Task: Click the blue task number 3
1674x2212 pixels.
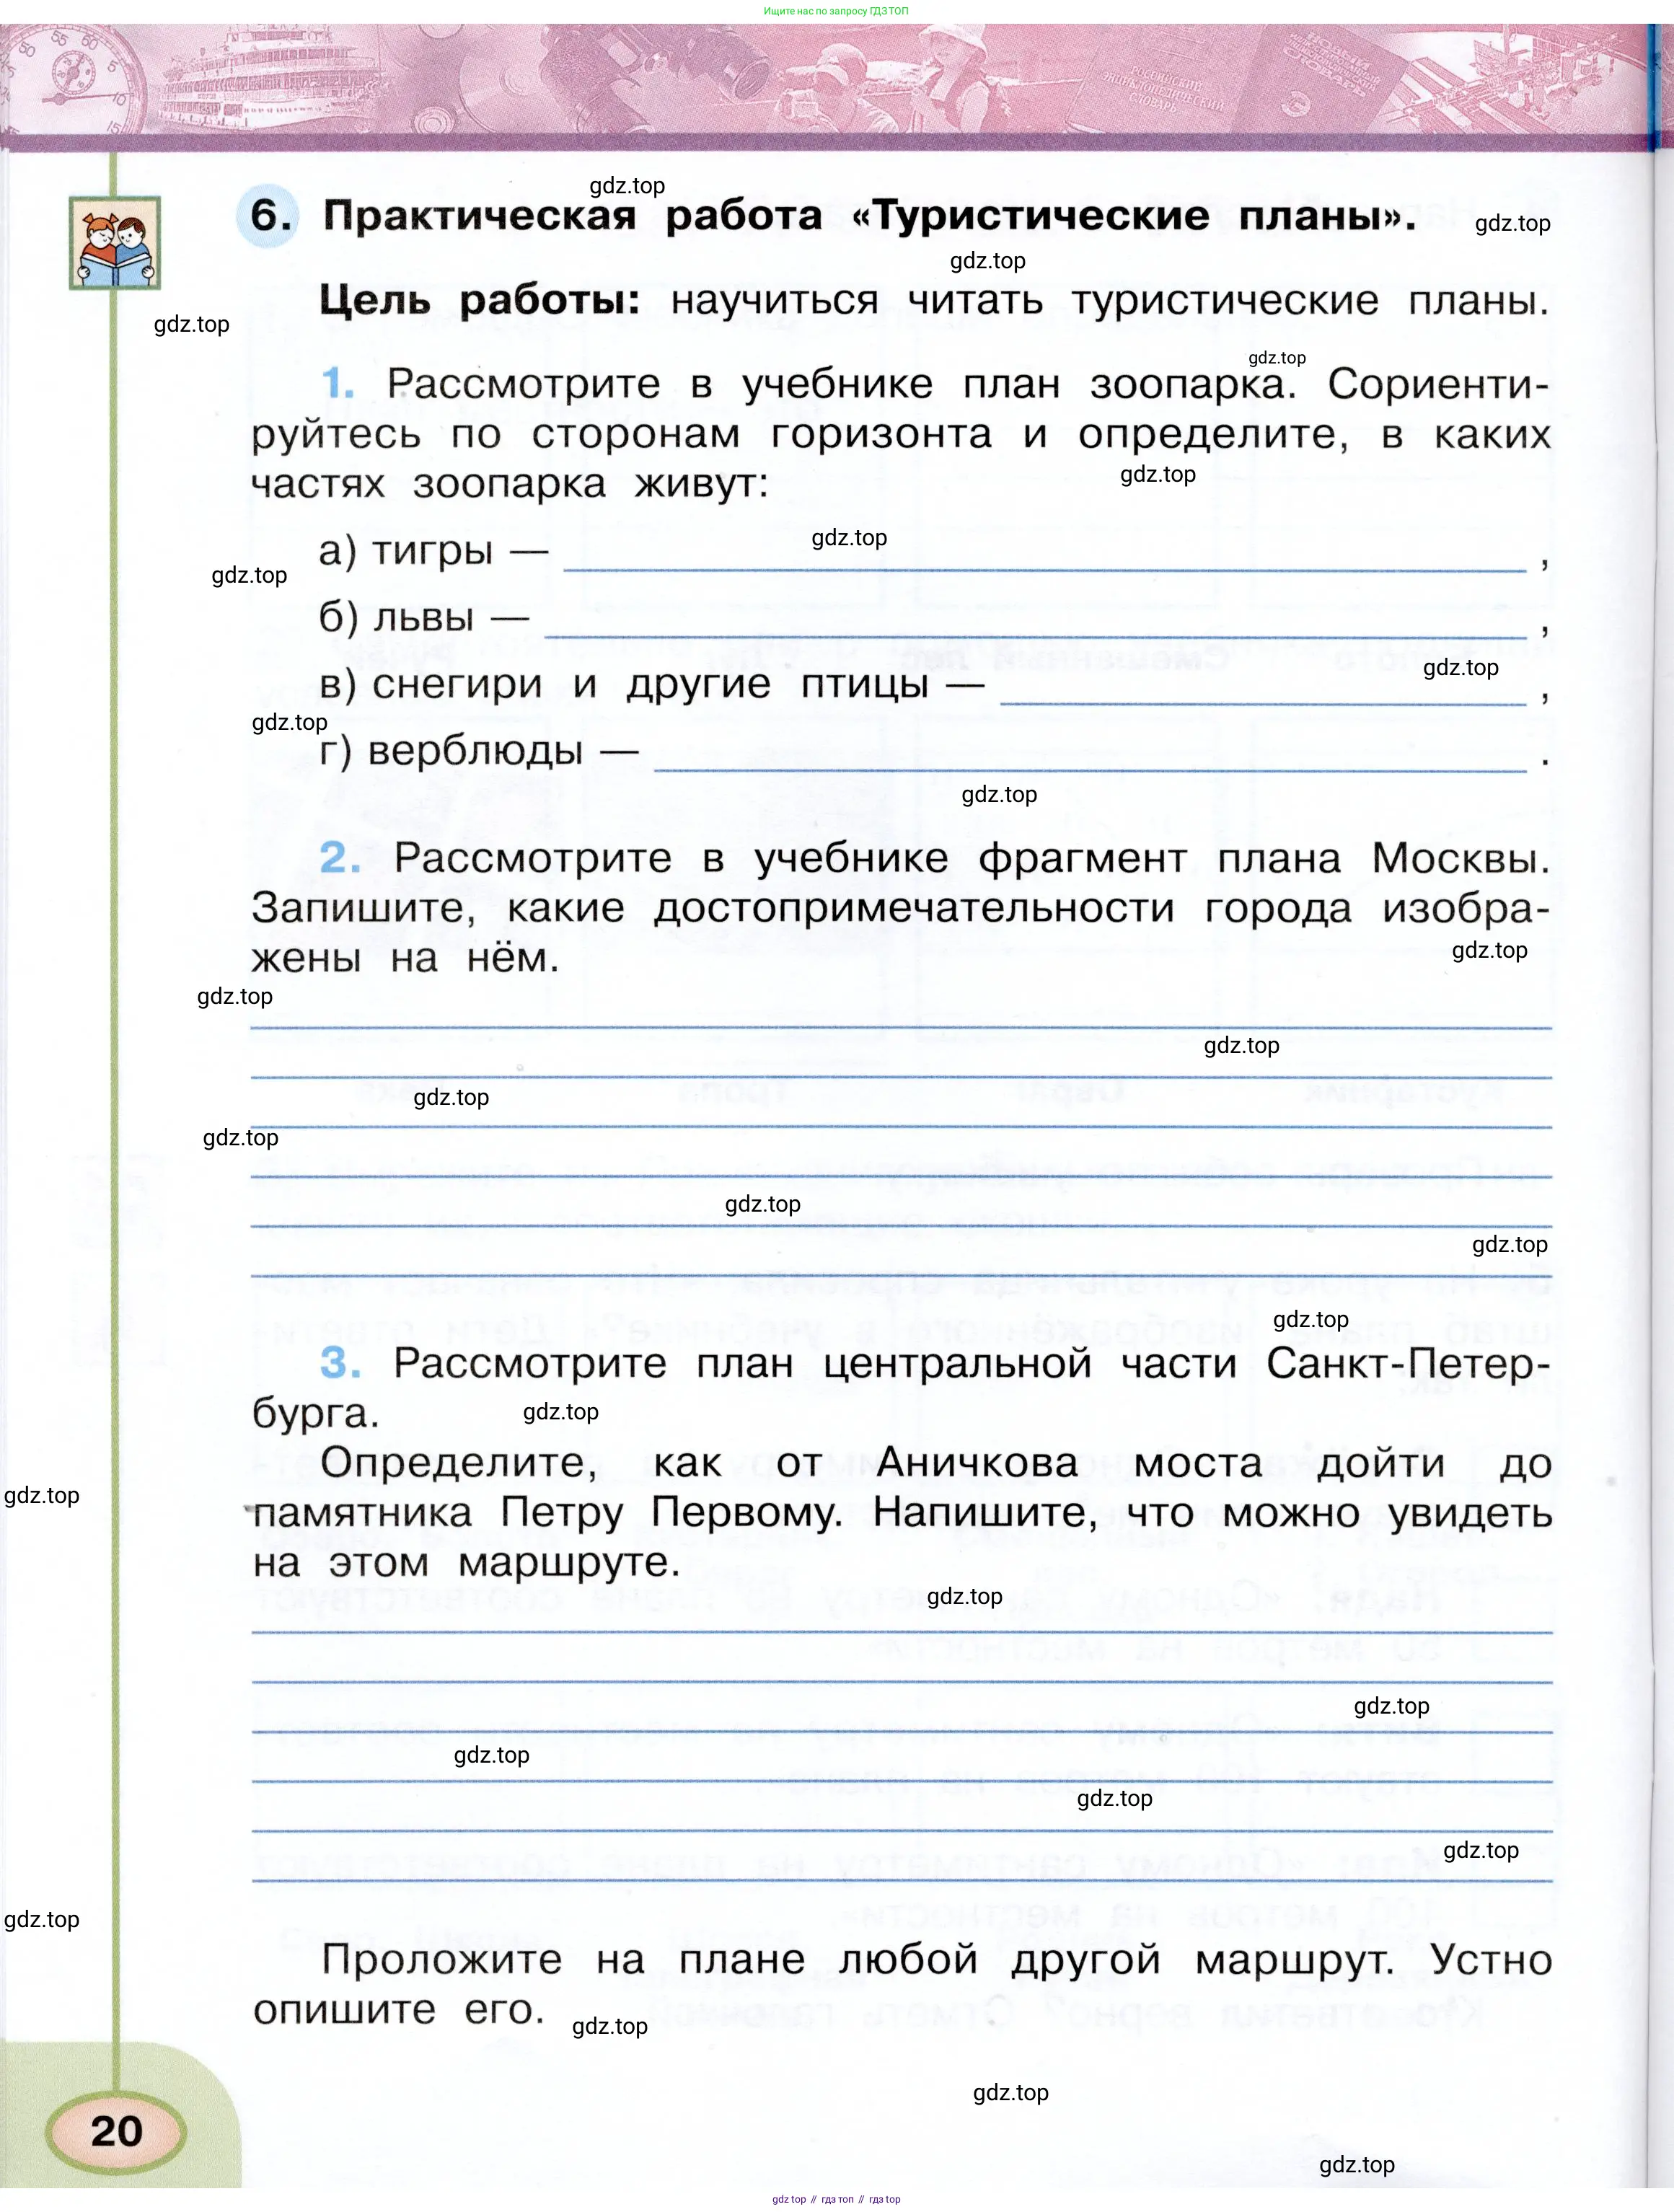Action: [340, 1362]
